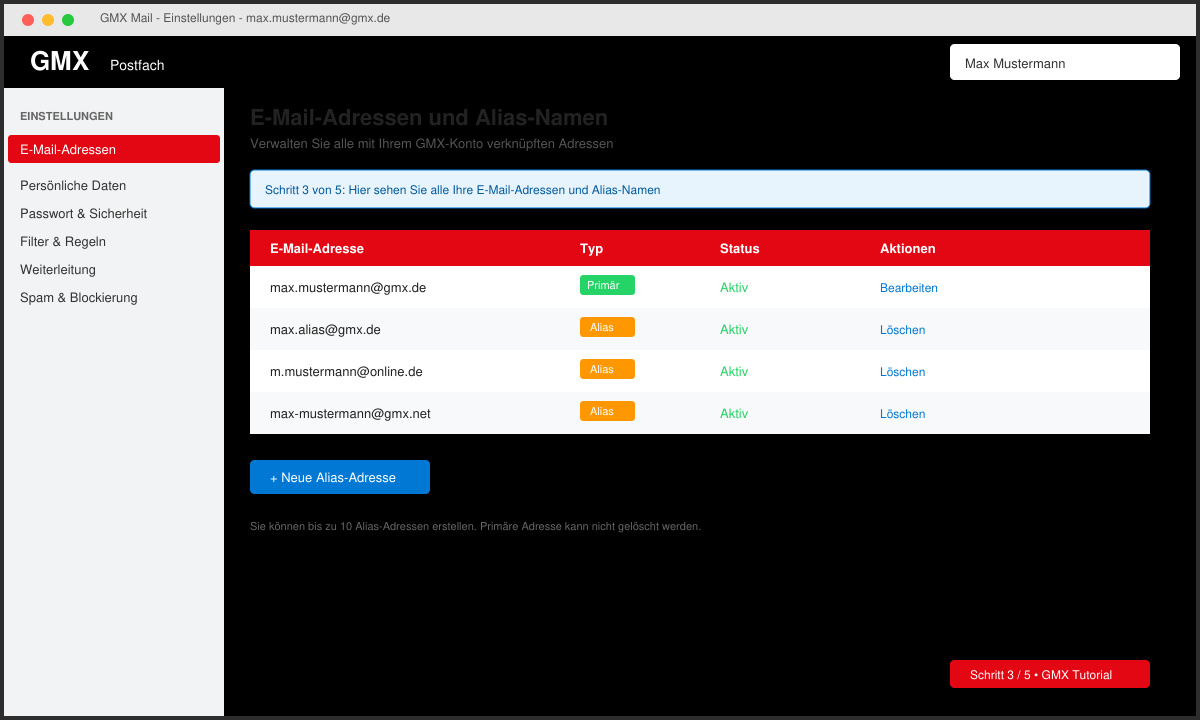
Task: Open Passwort & Sicherheit settings
Action: (x=84, y=213)
